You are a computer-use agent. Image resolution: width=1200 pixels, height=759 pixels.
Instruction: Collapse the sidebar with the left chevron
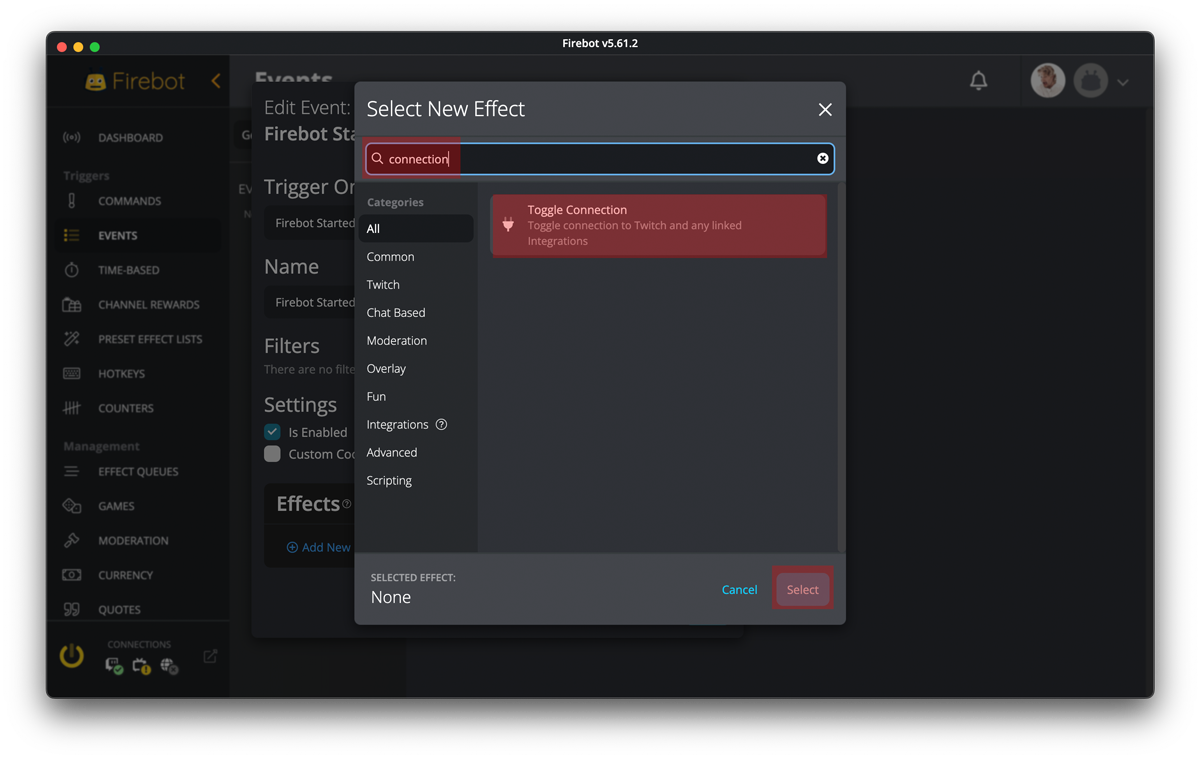[x=216, y=81]
